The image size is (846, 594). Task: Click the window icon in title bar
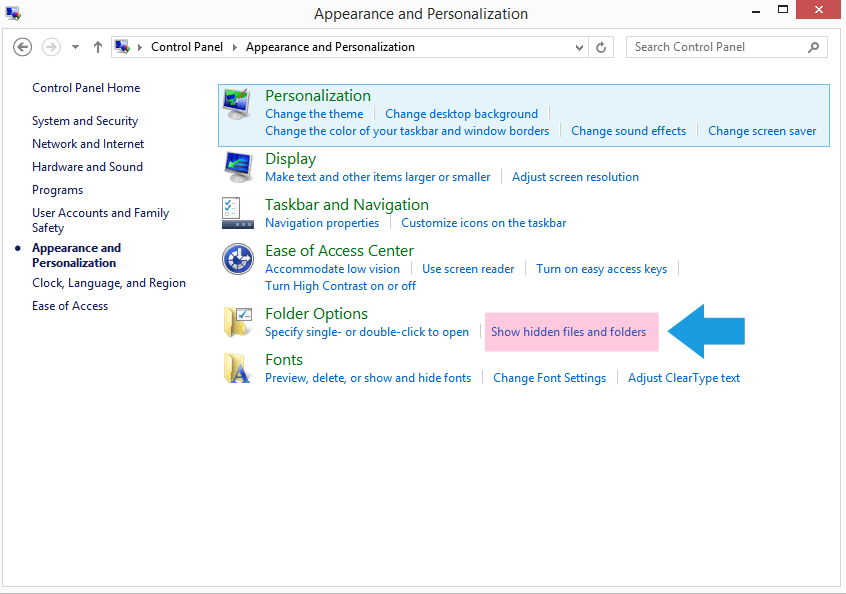pyautogui.click(x=13, y=13)
